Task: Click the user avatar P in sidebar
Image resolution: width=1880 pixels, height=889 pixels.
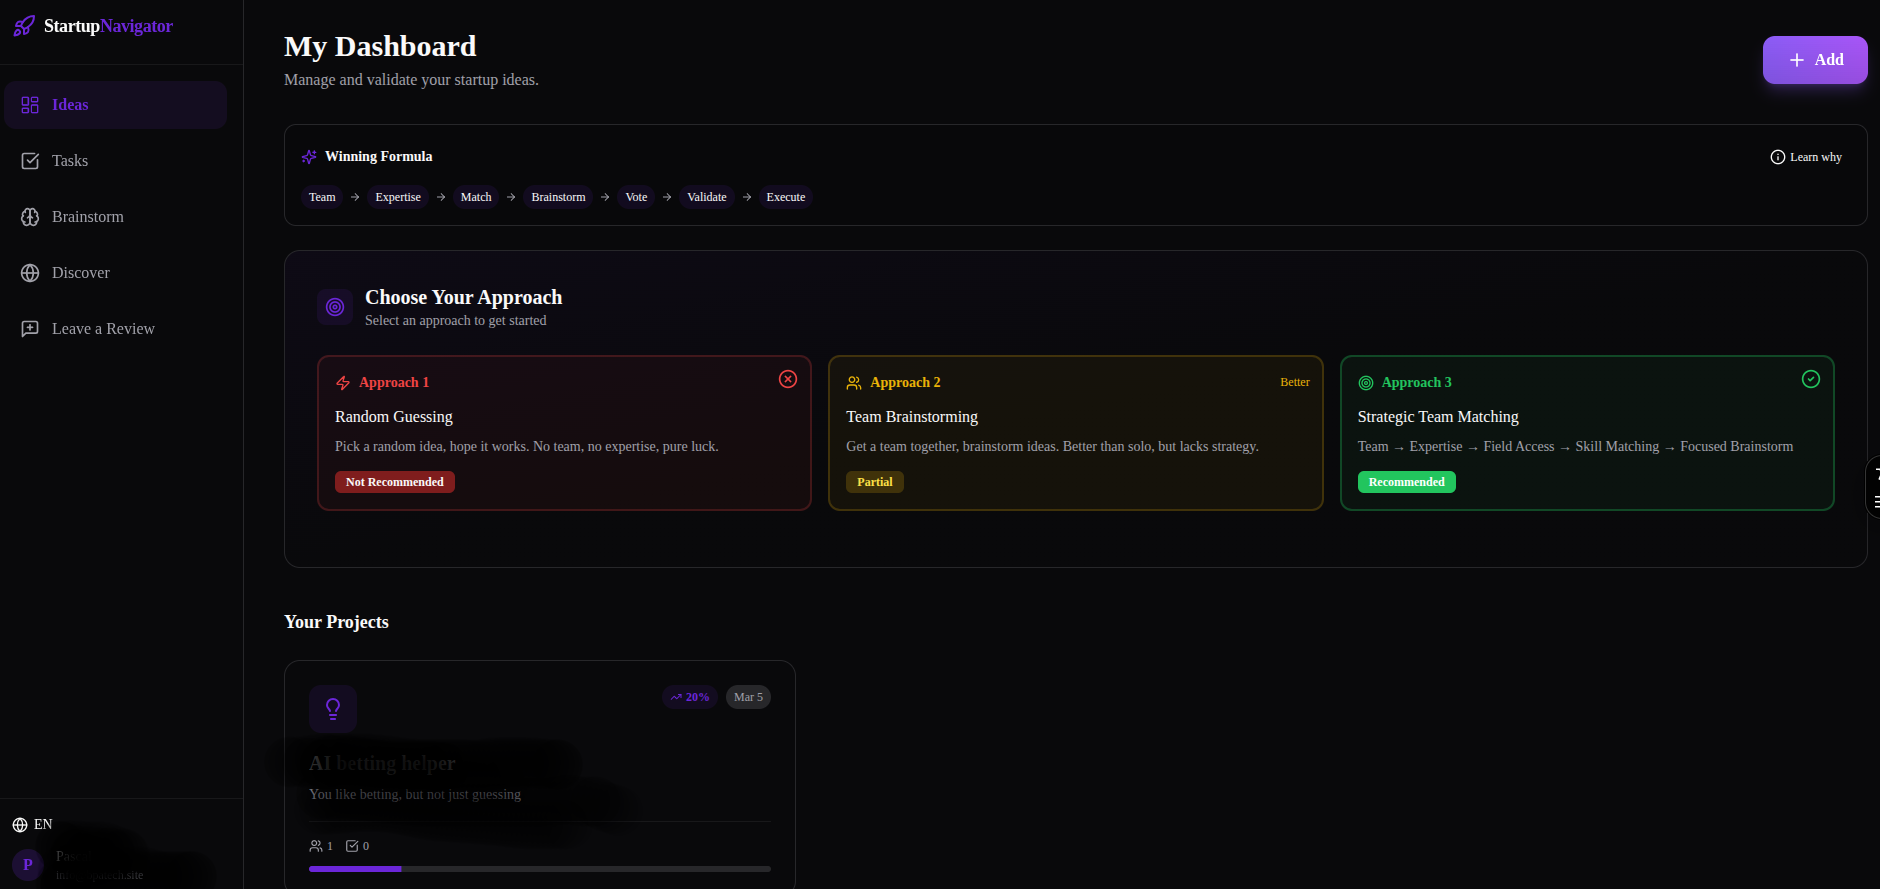Action: tap(28, 864)
